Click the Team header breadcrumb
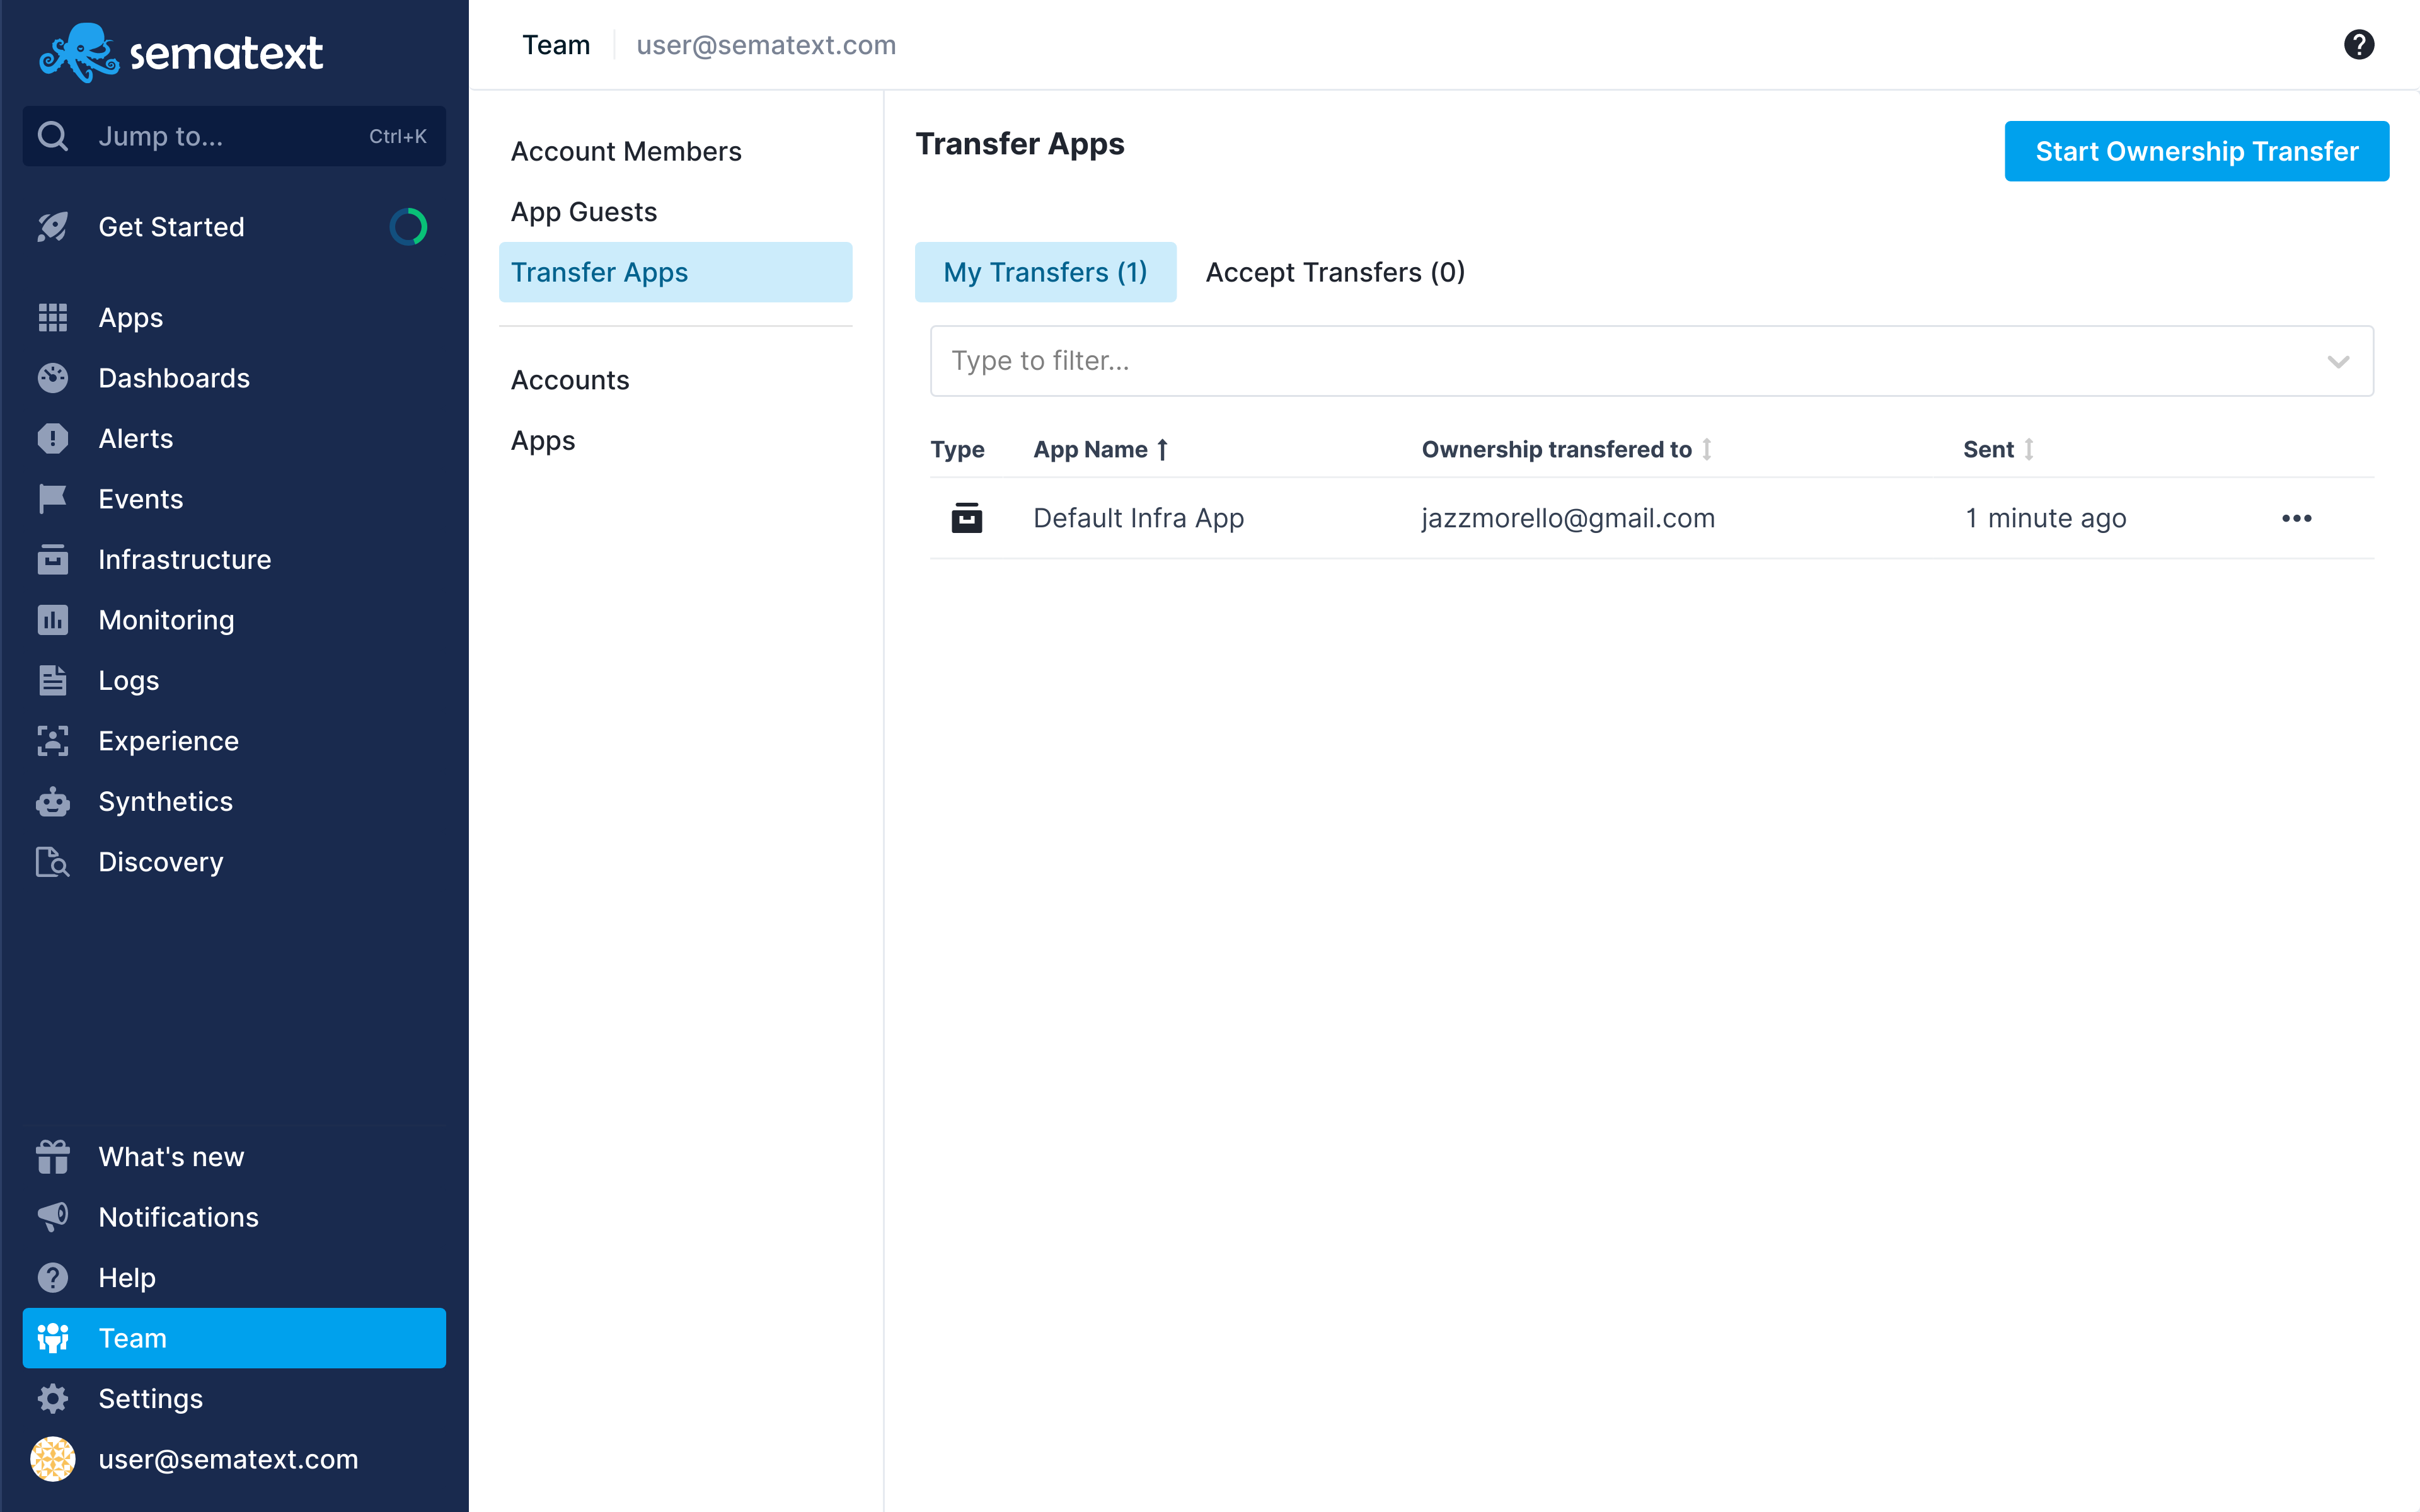The image size is (2420, 1512). click(556, 45)
